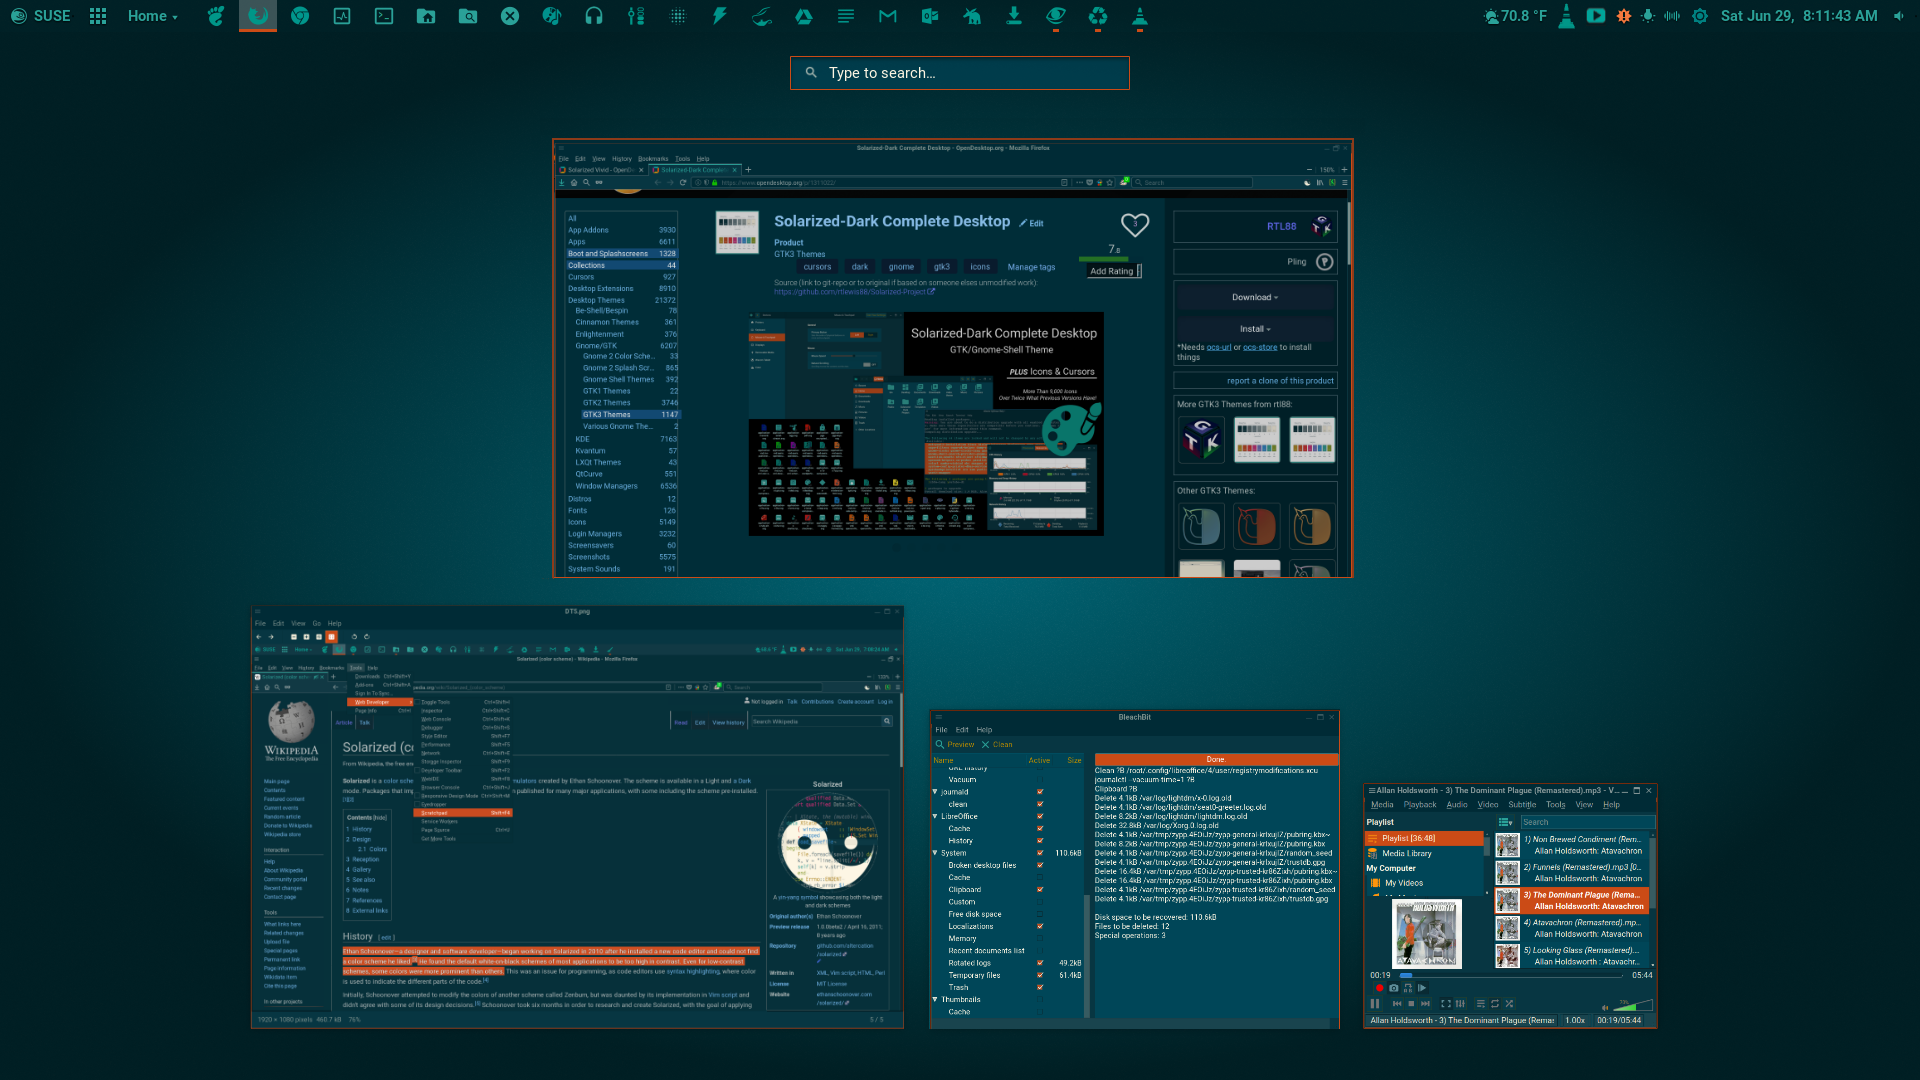
Task: Open the Subtitle menu in VLC
Action: coord(1522,805)
